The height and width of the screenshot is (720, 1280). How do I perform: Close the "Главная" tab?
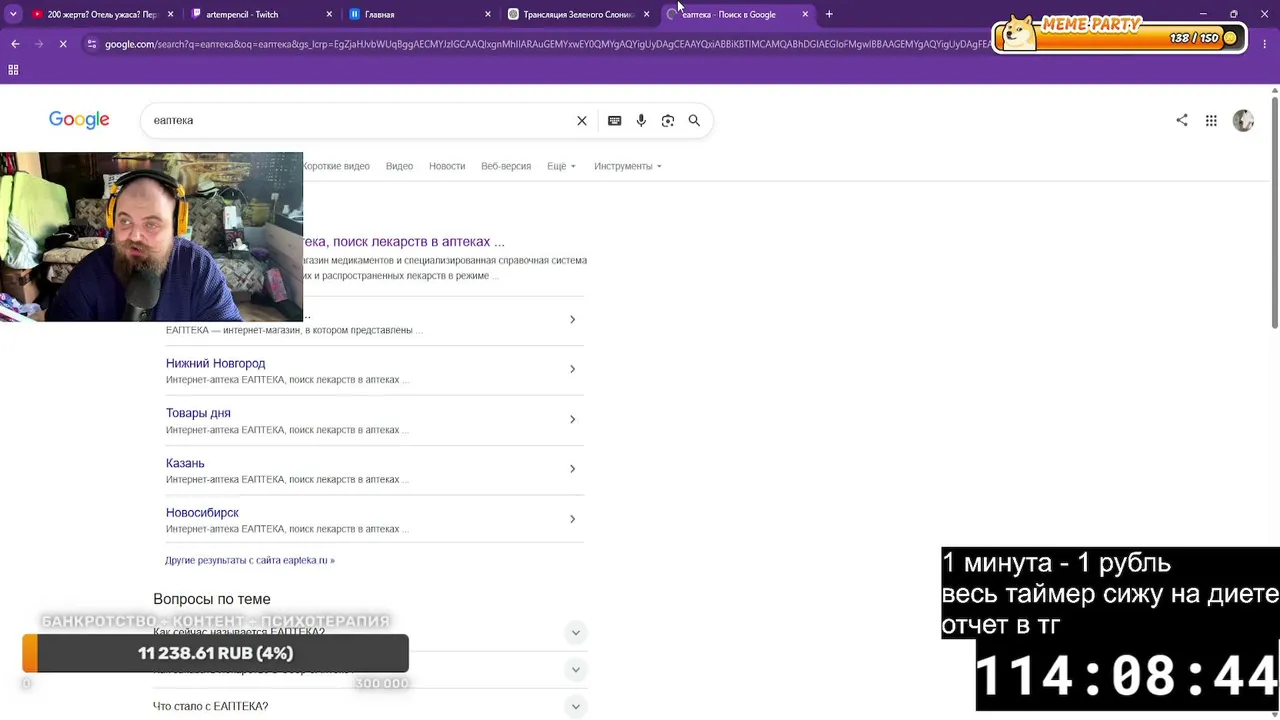(x=488, y=14)
